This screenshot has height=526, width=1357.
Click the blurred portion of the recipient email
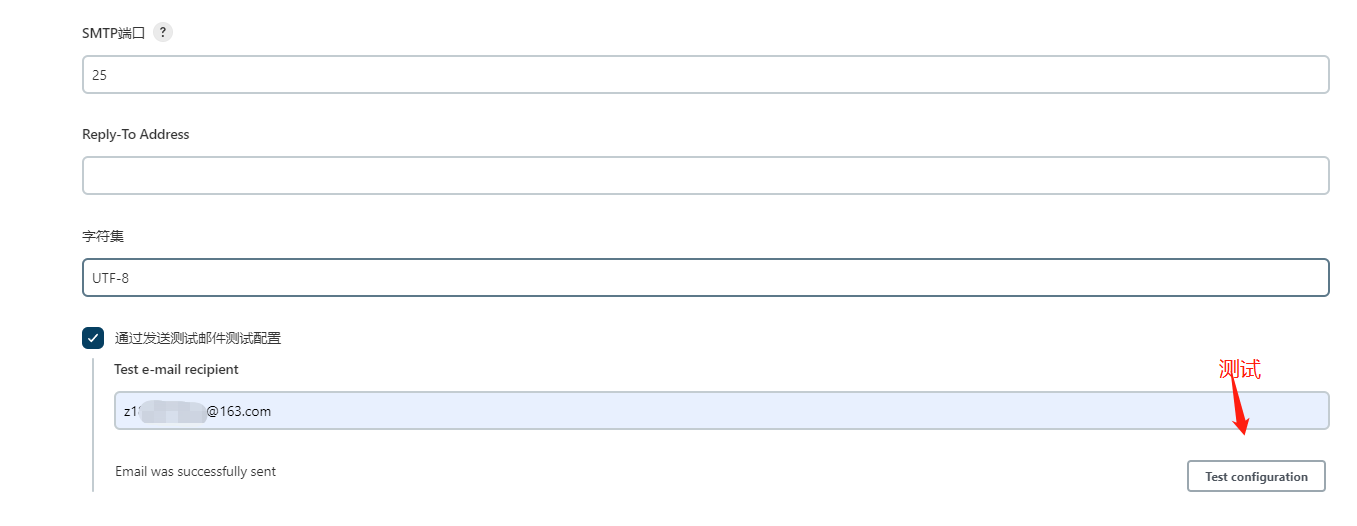[170, 411]
